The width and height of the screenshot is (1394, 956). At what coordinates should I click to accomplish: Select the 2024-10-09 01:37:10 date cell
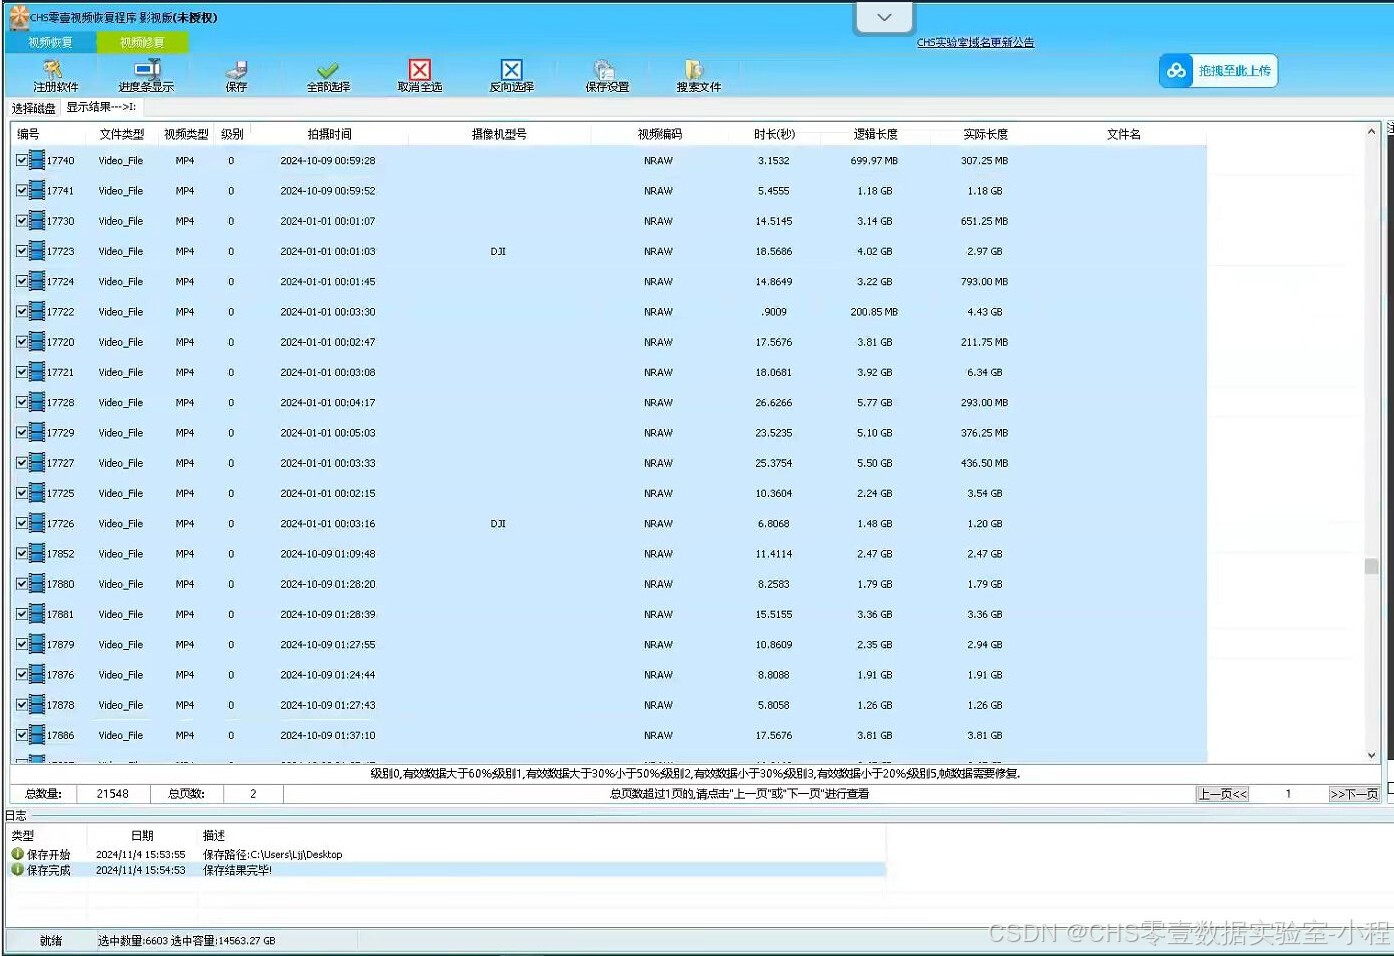pos(328,735)
